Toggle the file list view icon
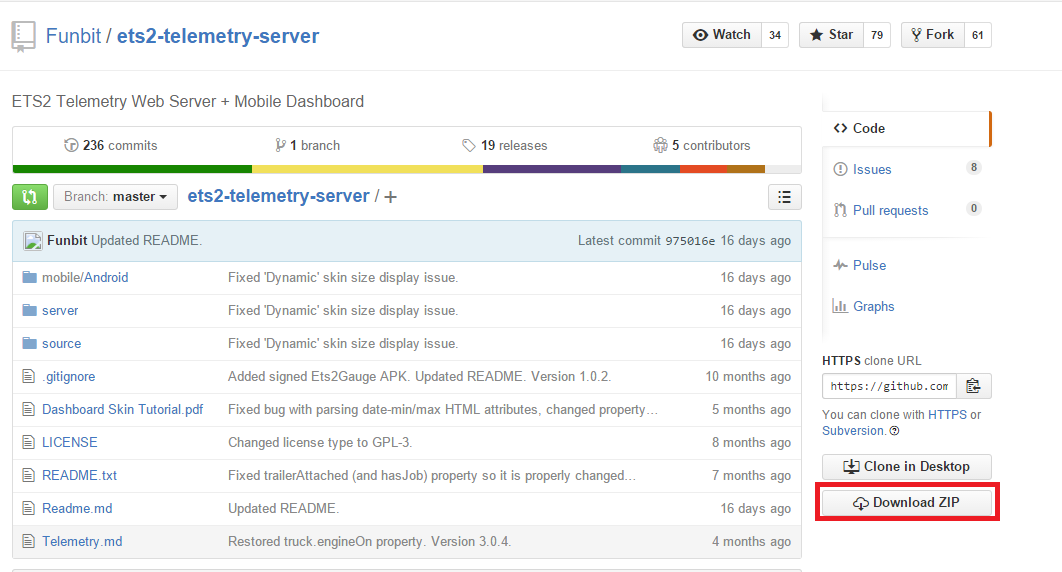Screen dimensions: 1062x572 click(x=785, y=197)
